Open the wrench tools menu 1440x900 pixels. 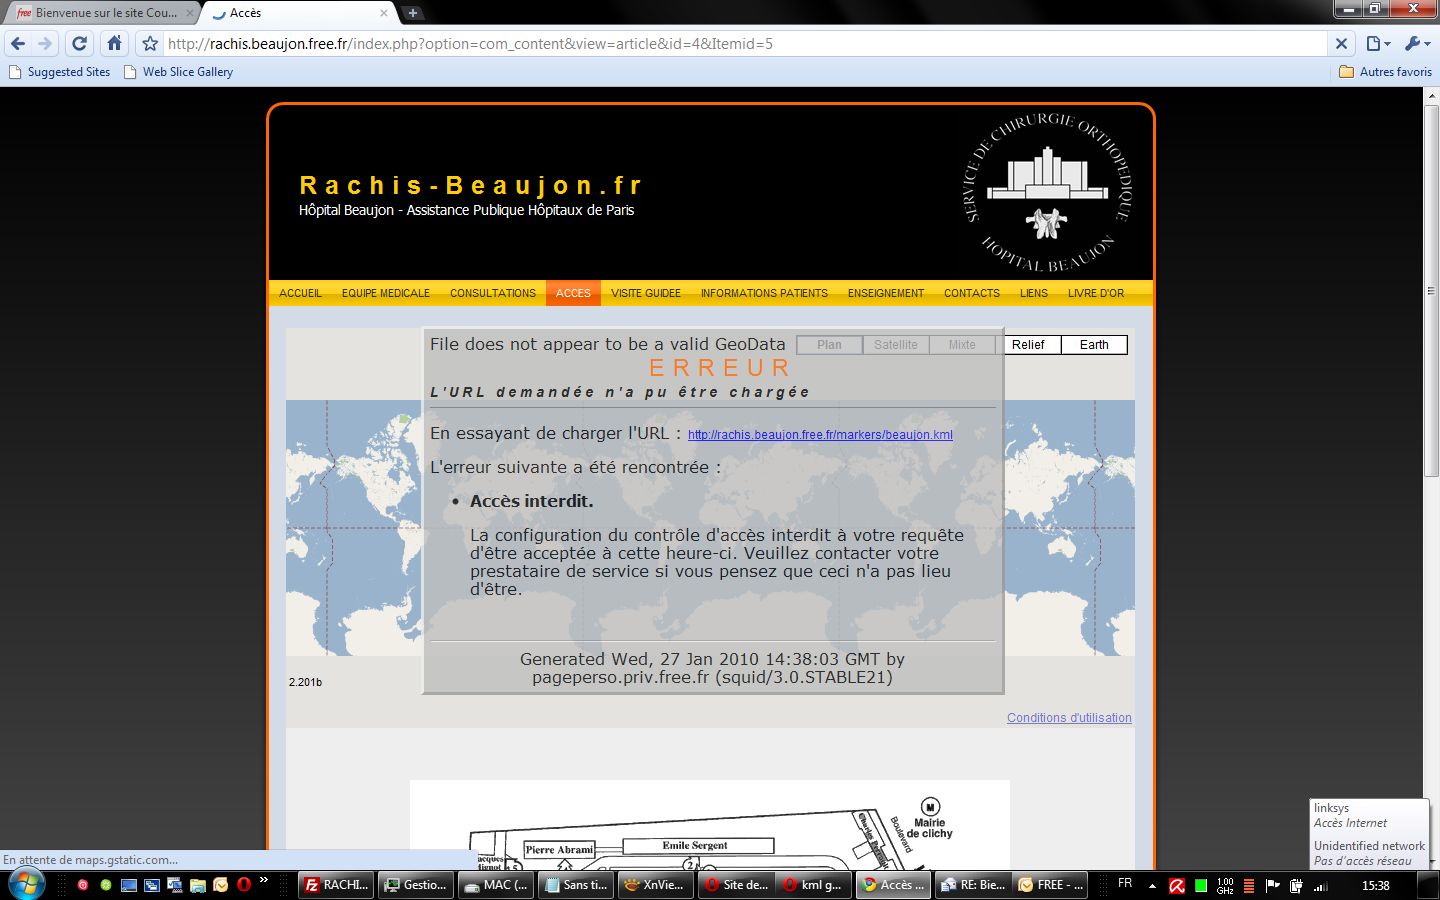point(1417,43)
